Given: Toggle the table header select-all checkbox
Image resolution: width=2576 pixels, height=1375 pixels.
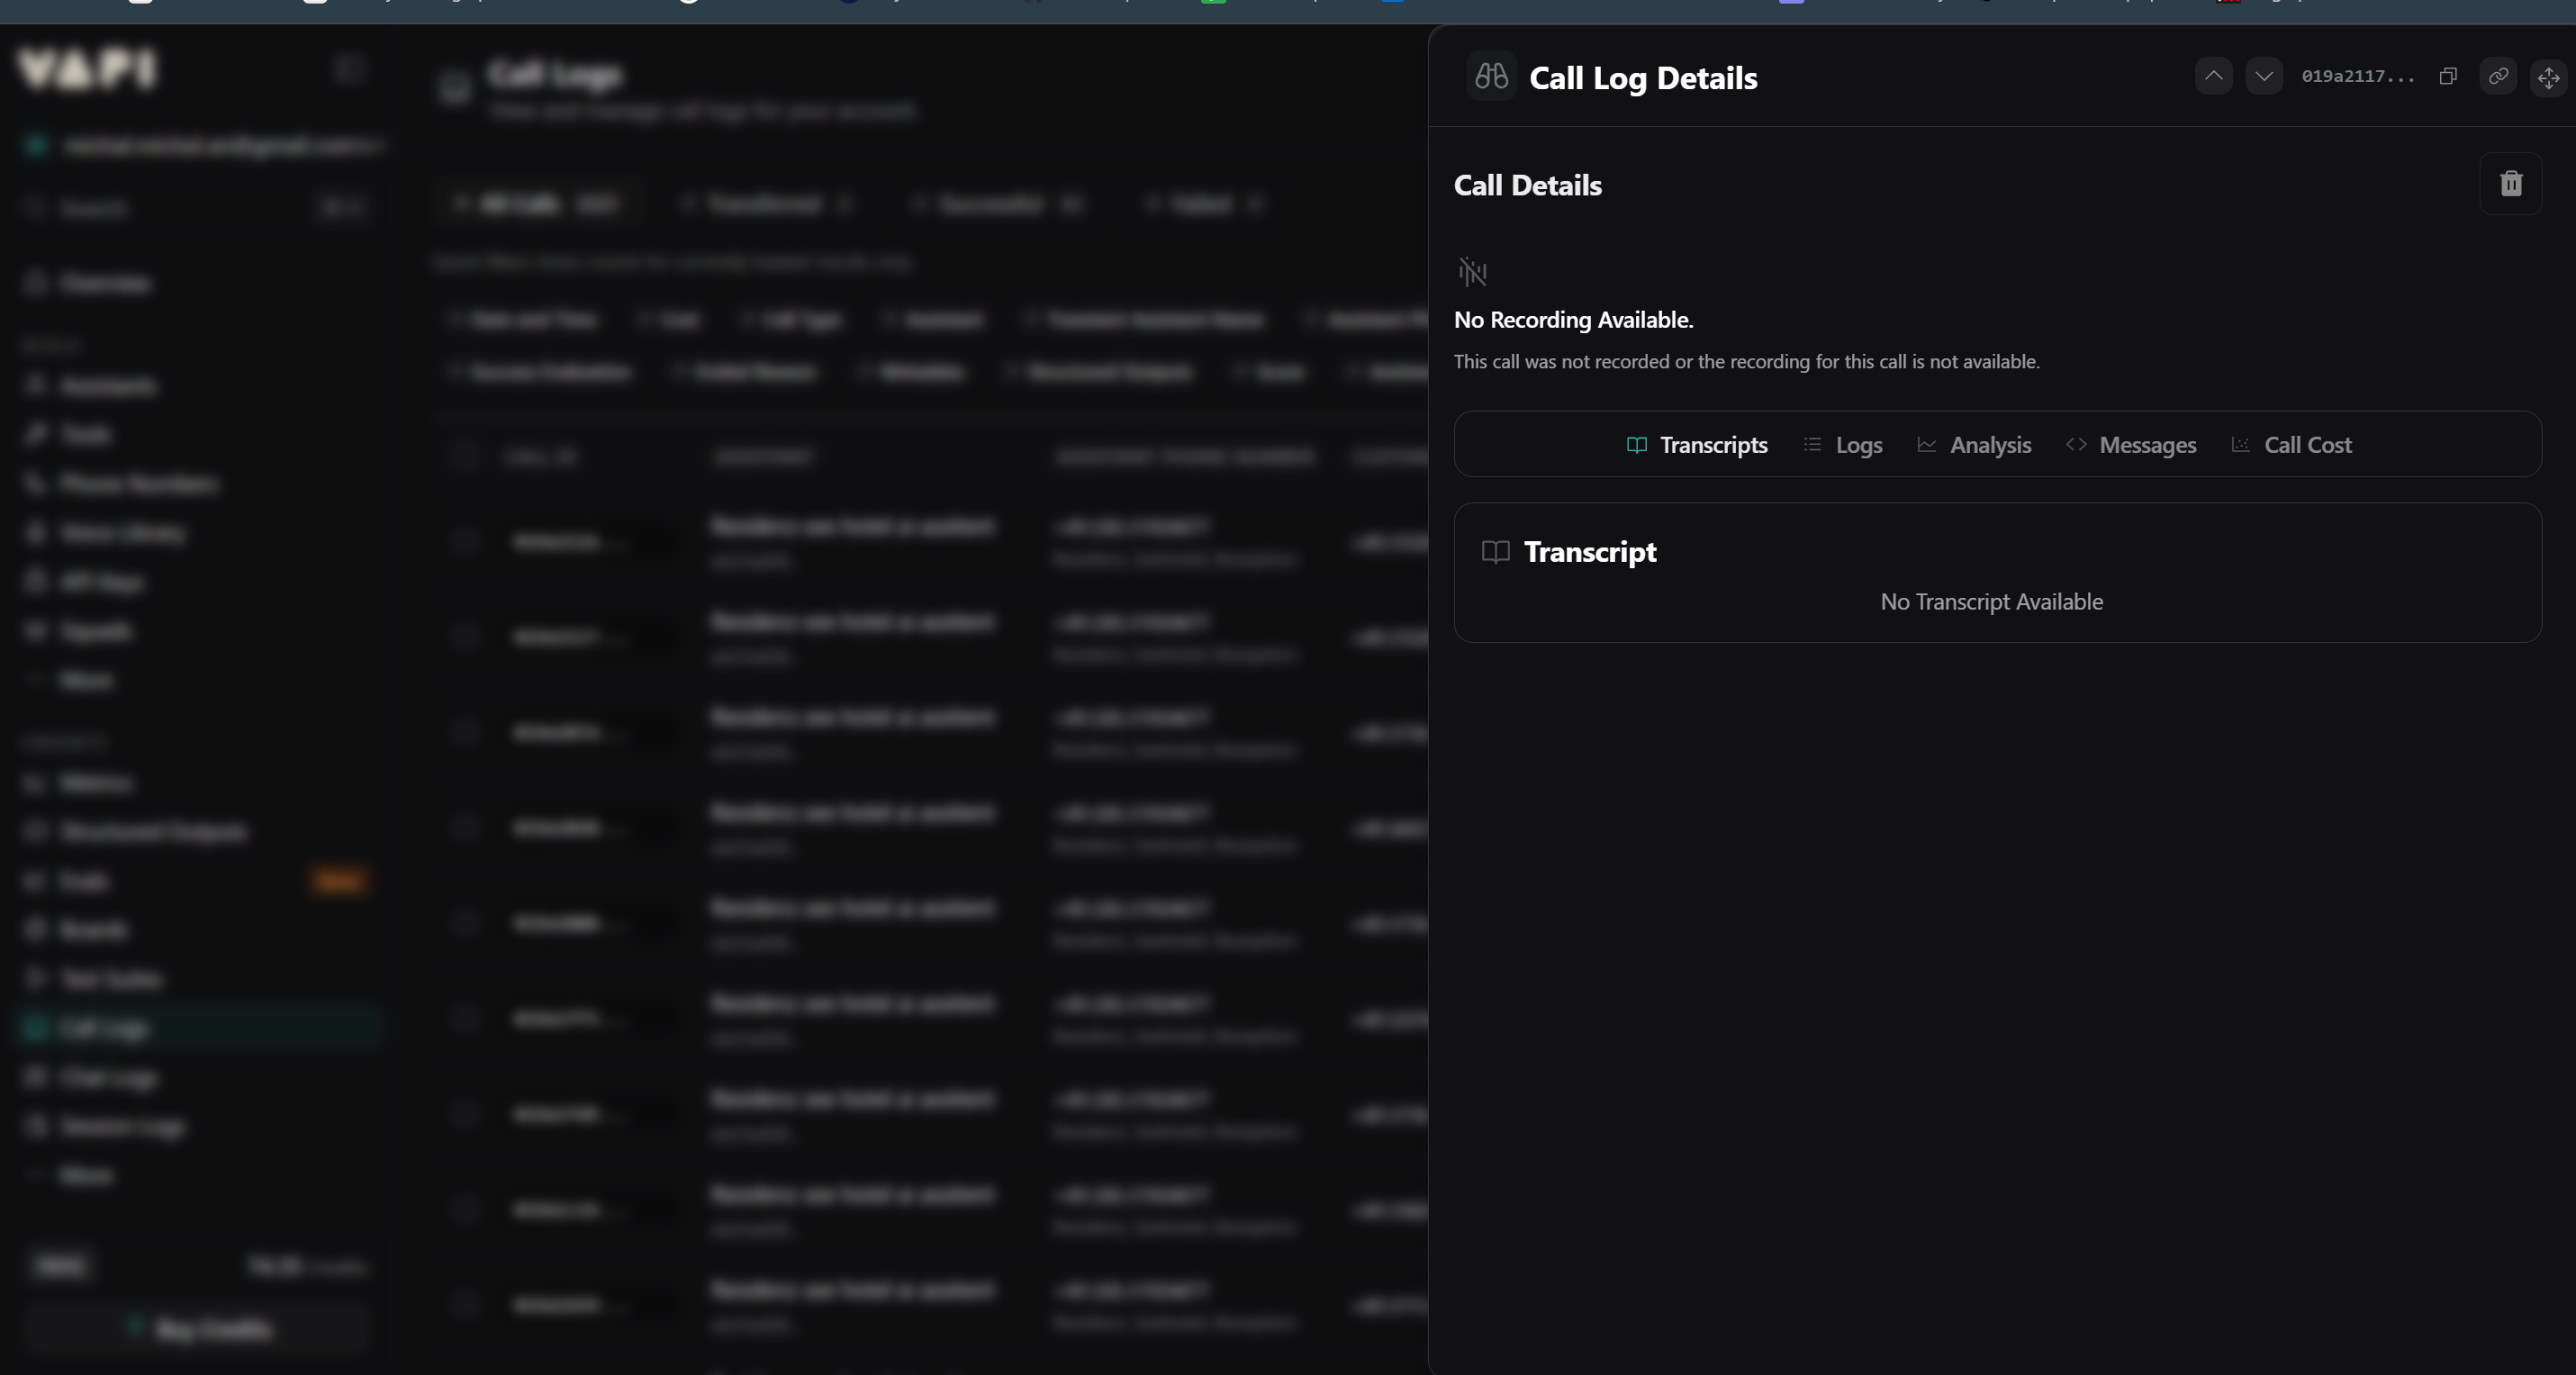Looking at the screenshot, I should point(464,457).
